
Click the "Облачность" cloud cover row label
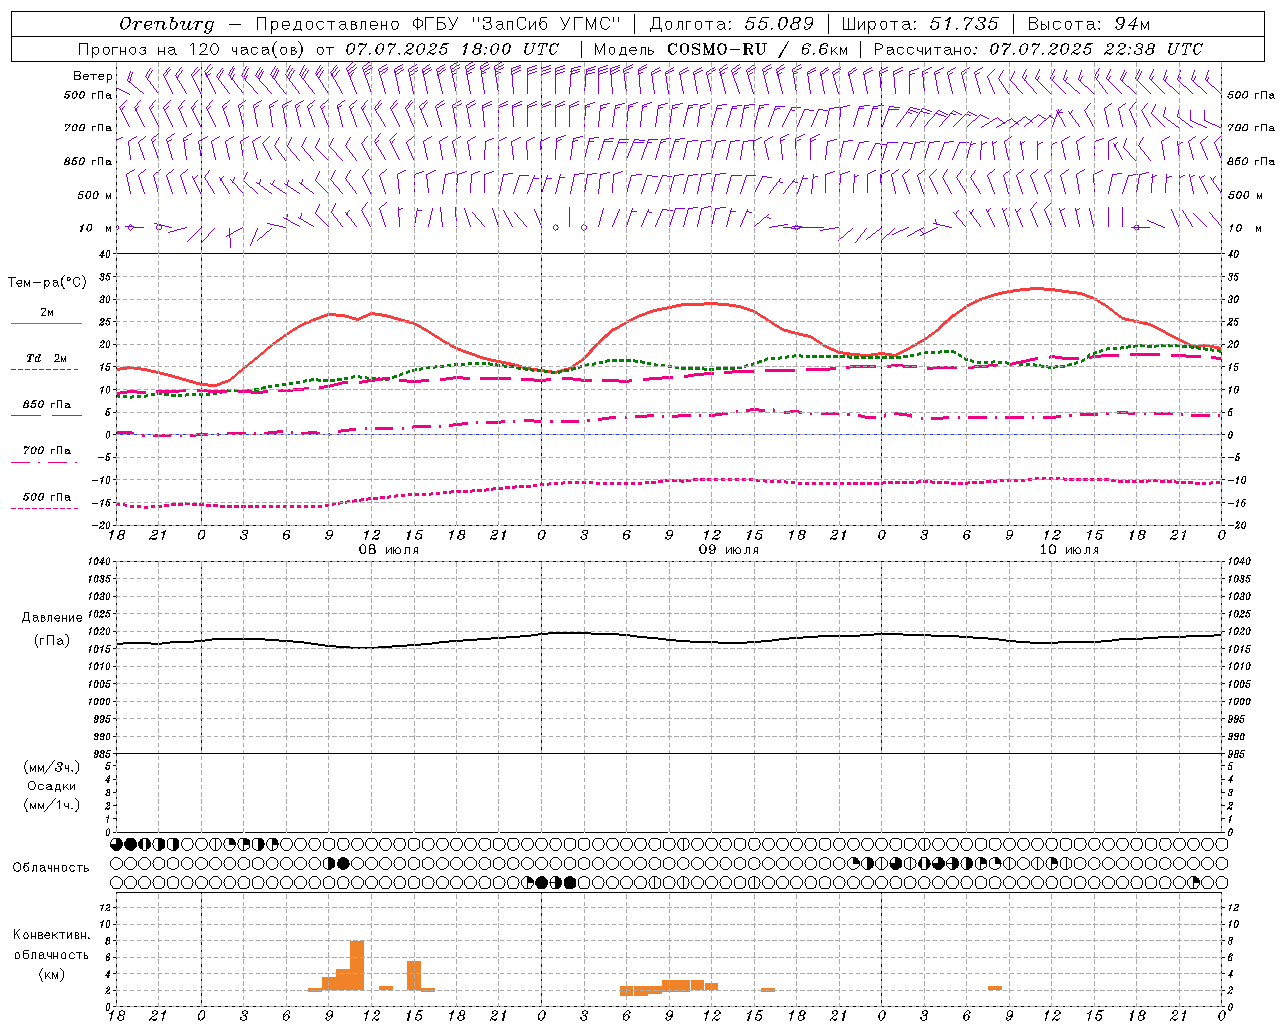(51, 868)
